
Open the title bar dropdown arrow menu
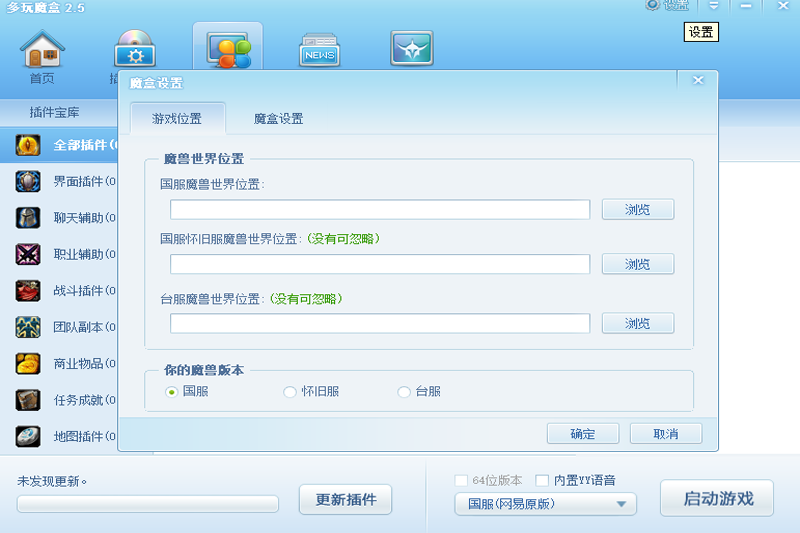(x=714, y=6)
